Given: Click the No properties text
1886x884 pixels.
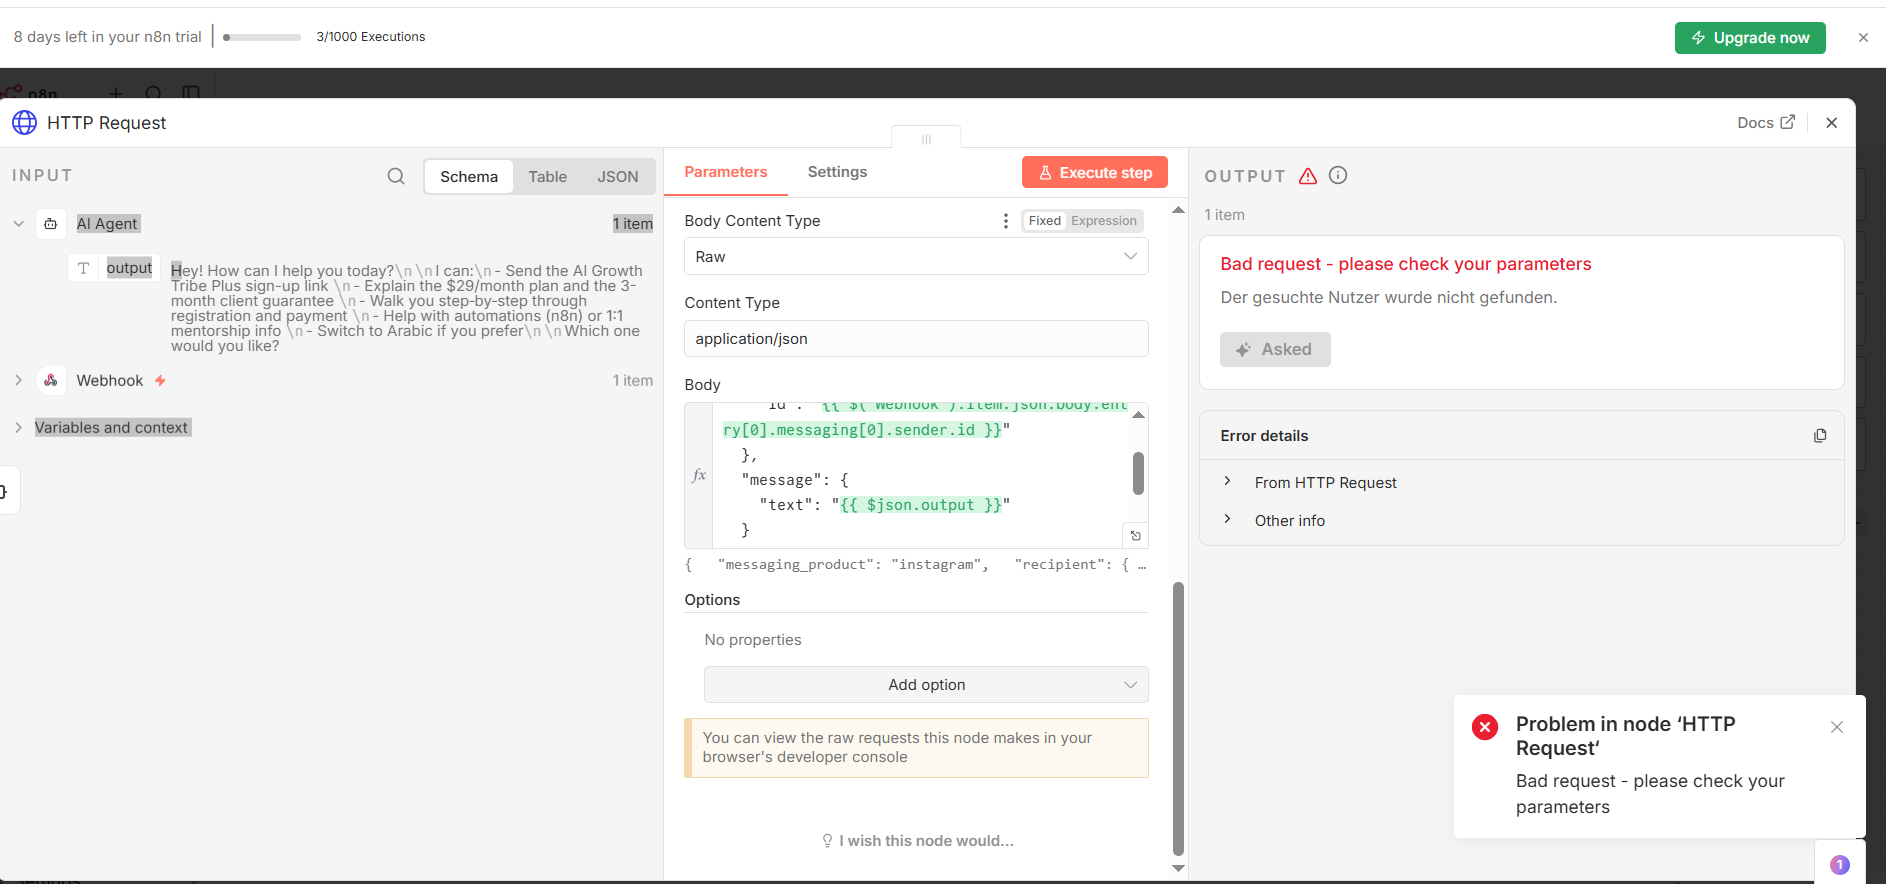Looking at the screenshot, I should pyautogui.click(x=753, y=640).
